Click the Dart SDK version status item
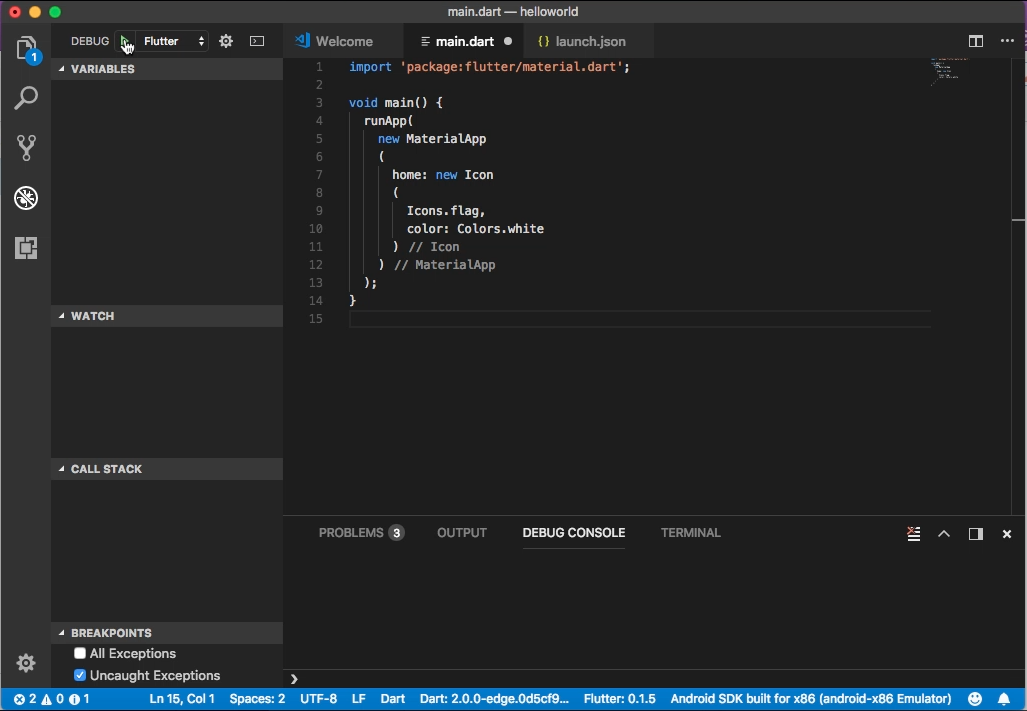The height and width of the screenshot is (711, 1027). click(x=495, y=699)
